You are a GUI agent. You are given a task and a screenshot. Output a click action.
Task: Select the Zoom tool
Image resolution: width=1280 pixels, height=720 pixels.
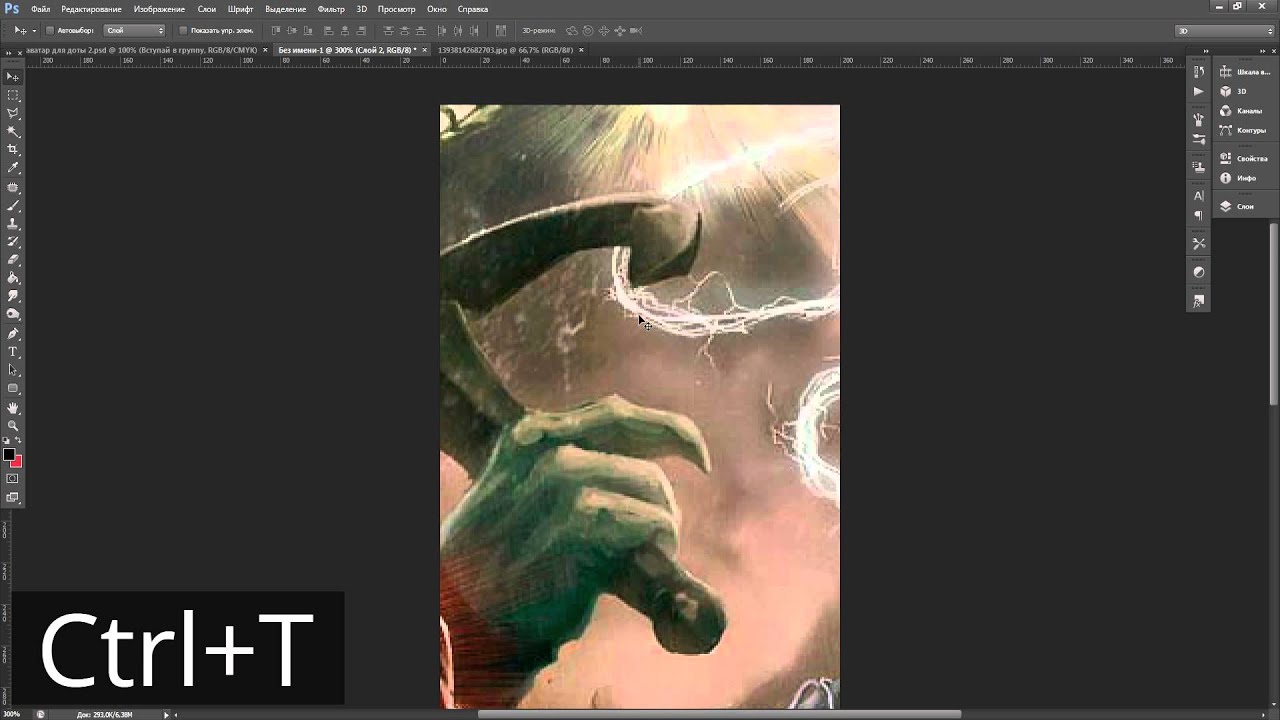pyautogui.click(x=13, y=426)
